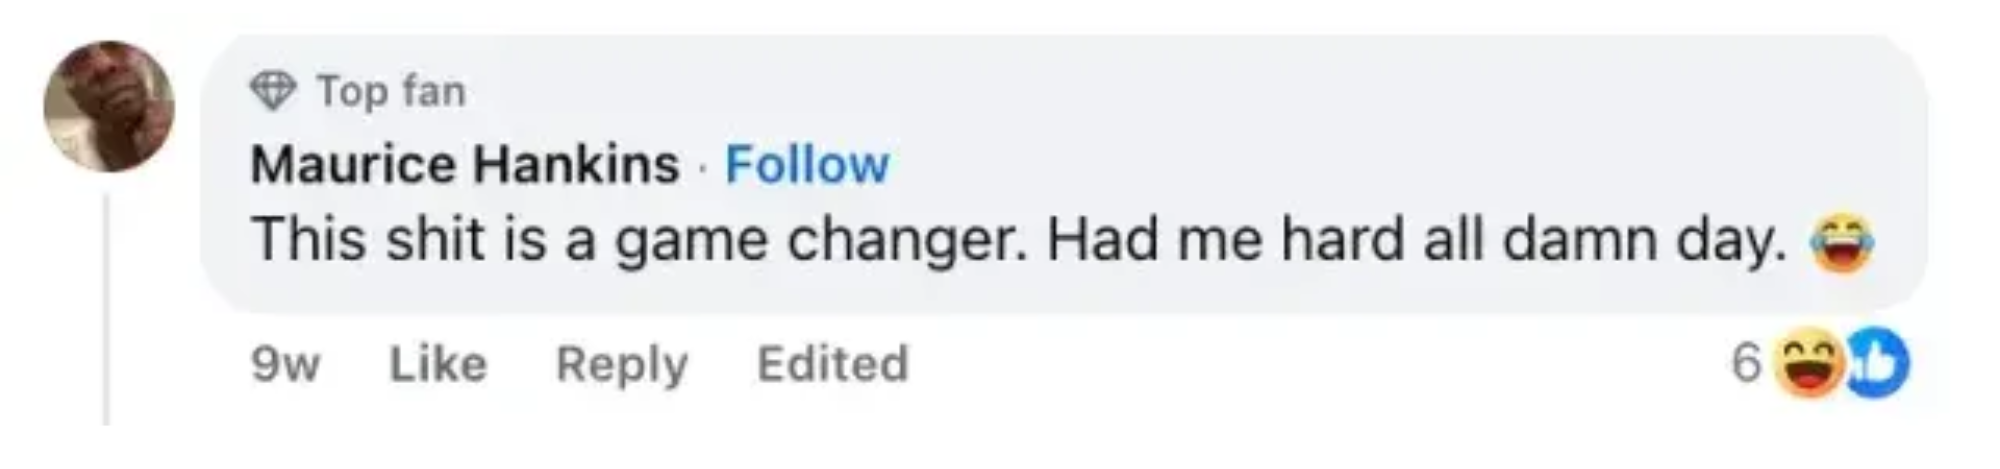2000x469 pixels.
Task: Click the sentence "Had me hard all damn day"
Action: (1415, 241)
